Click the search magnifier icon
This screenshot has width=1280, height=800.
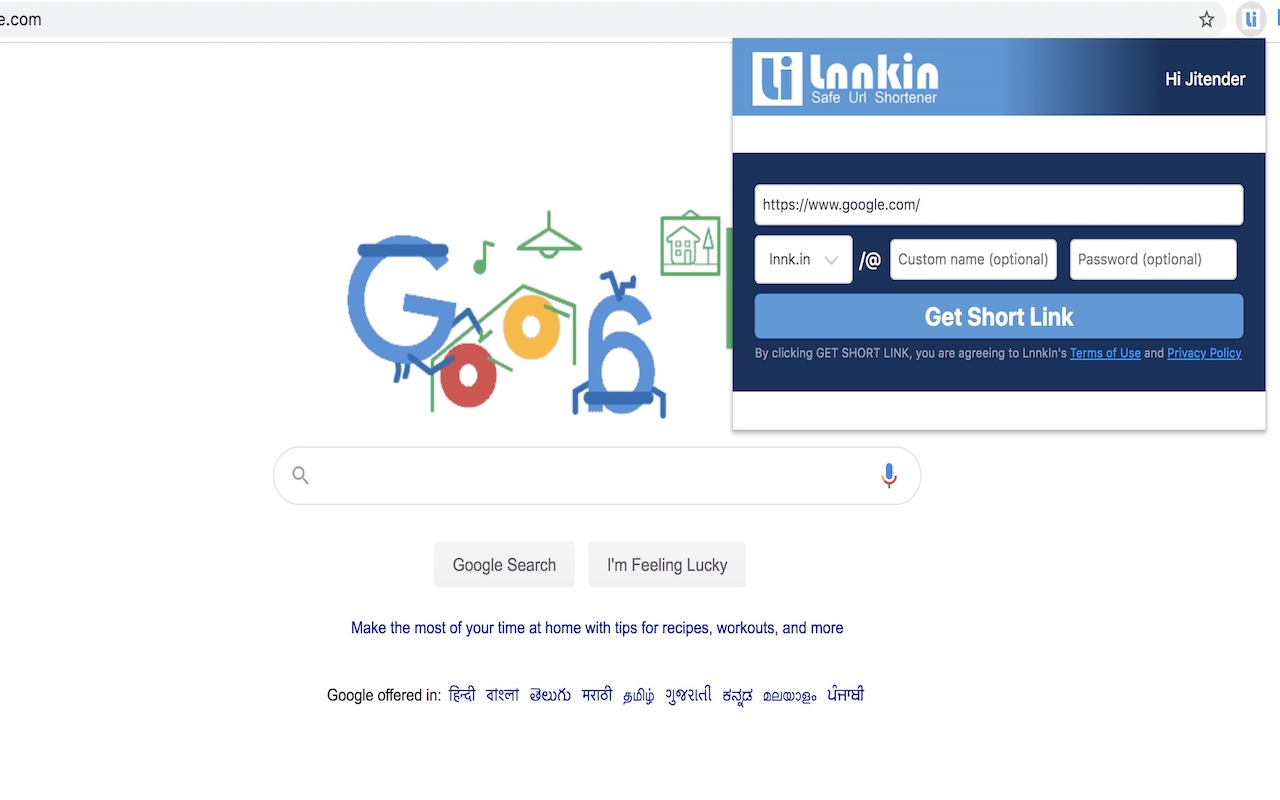tap(300, 475)
